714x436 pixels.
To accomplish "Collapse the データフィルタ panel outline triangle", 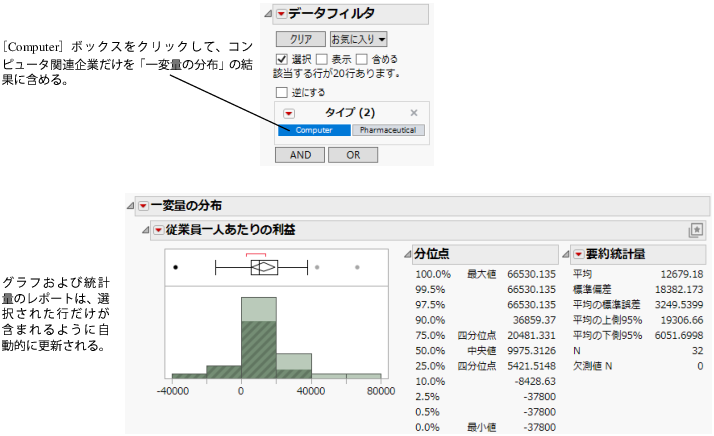I will 268,14.
